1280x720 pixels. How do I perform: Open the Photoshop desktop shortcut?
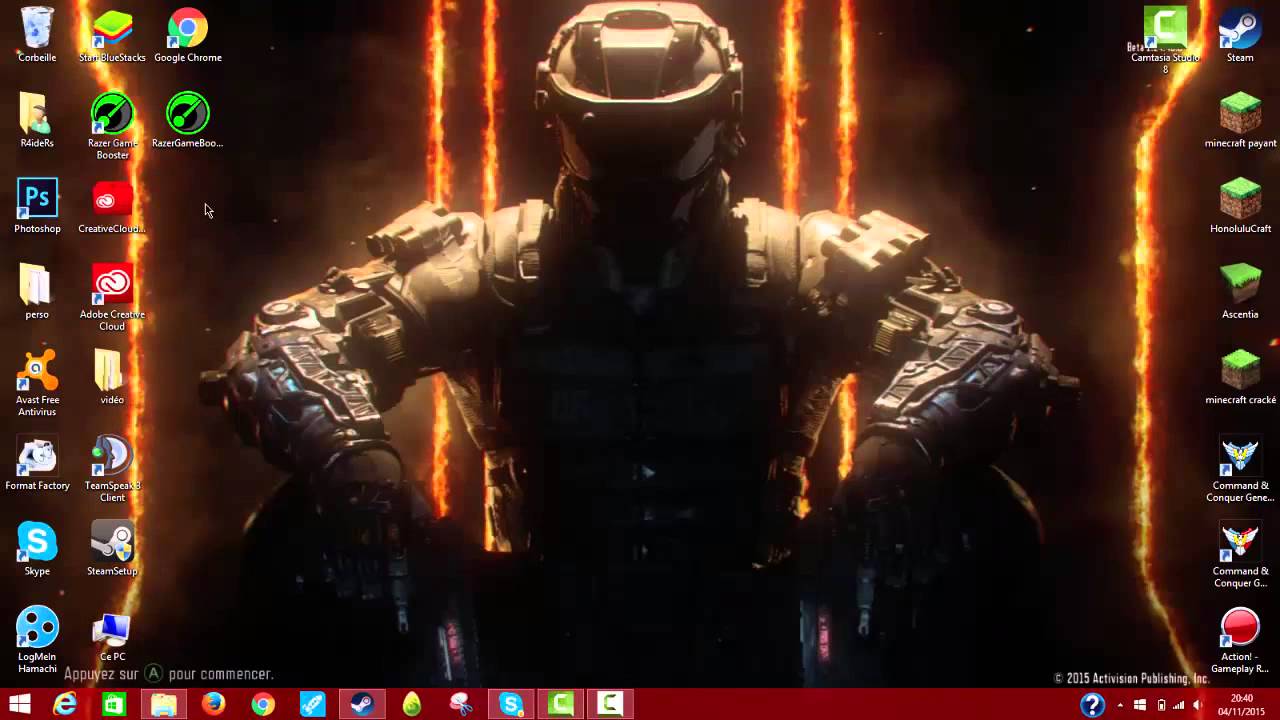37,200
